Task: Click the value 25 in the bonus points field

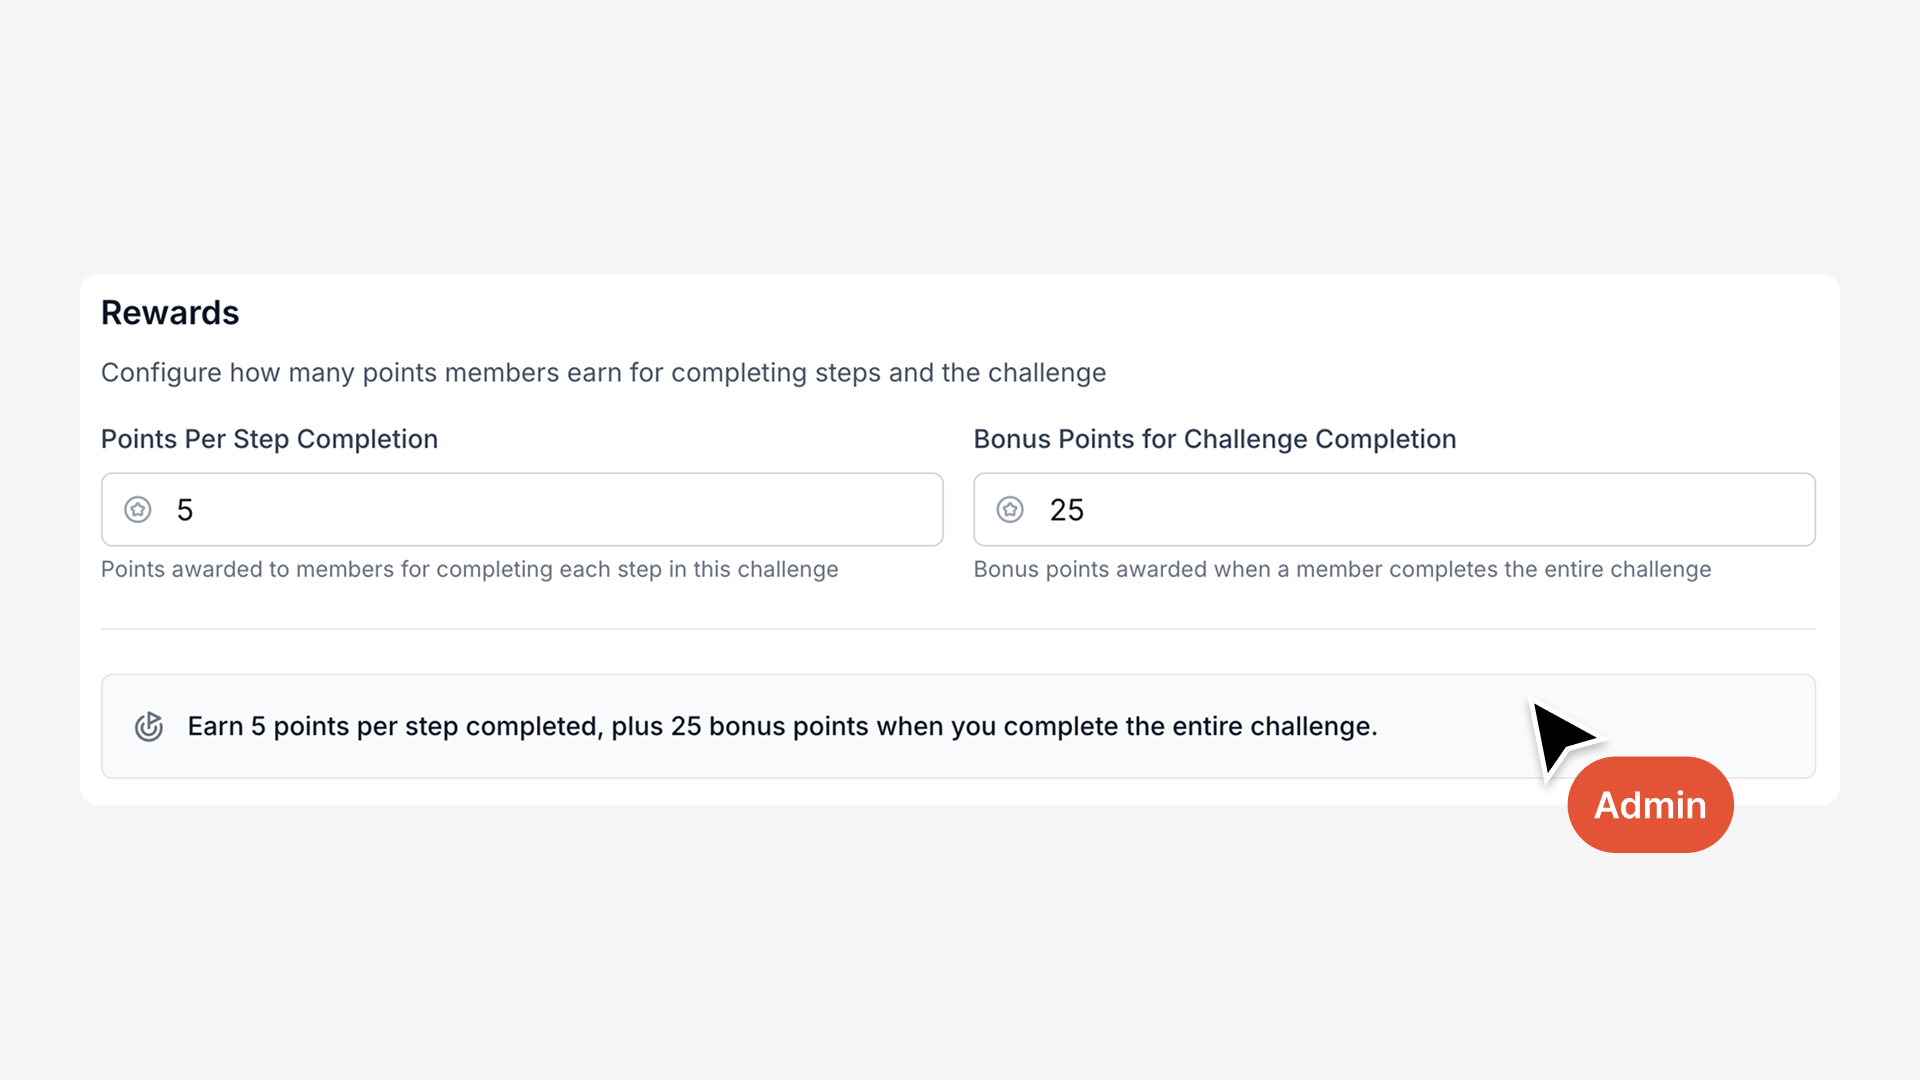Action: 1066,510
